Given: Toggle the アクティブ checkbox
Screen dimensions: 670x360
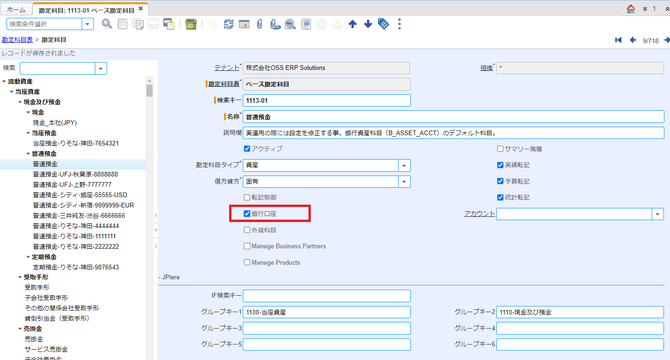Looking at the screenshot, I should (247, 149).
